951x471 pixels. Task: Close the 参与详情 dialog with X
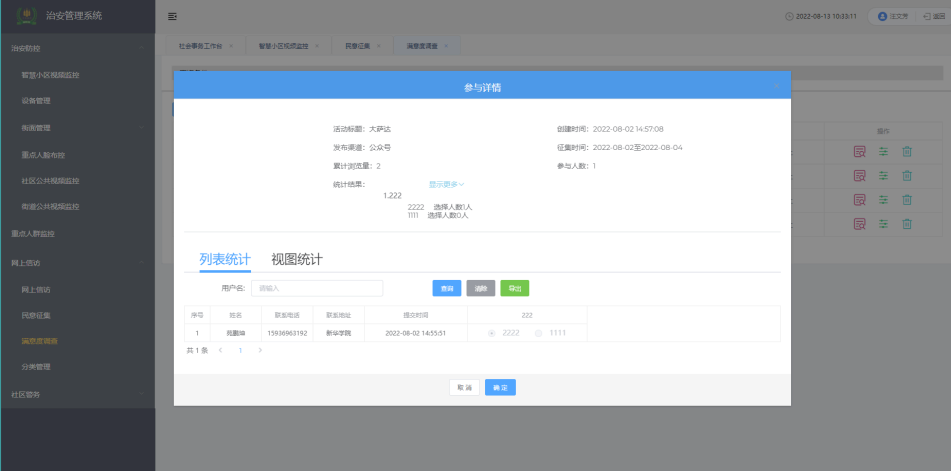[x=775, y=87]
